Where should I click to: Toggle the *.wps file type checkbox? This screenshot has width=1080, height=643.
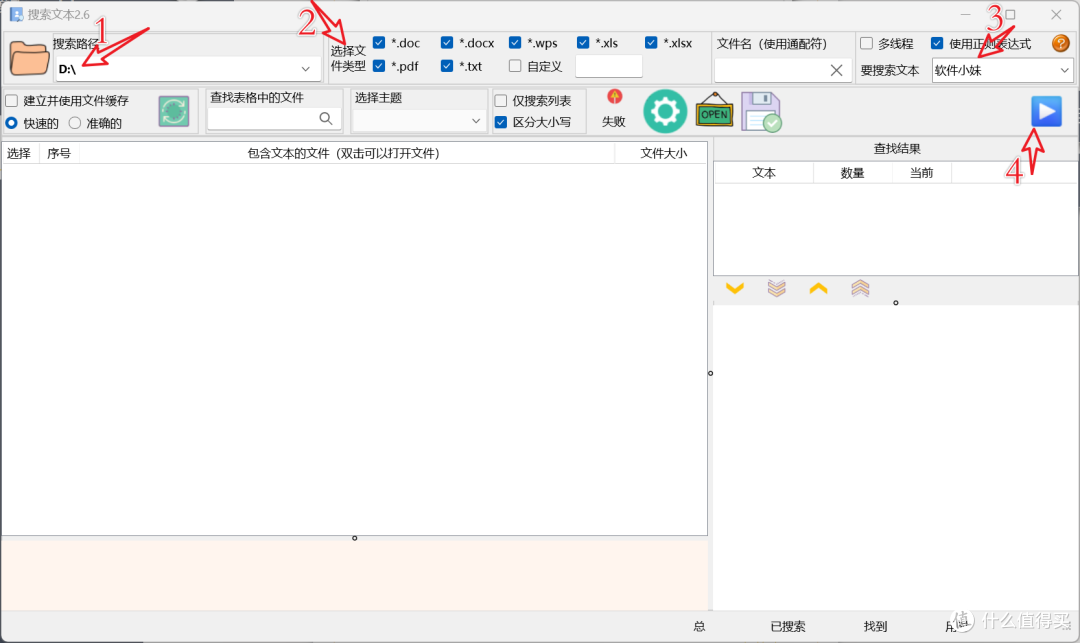[515, 43]
